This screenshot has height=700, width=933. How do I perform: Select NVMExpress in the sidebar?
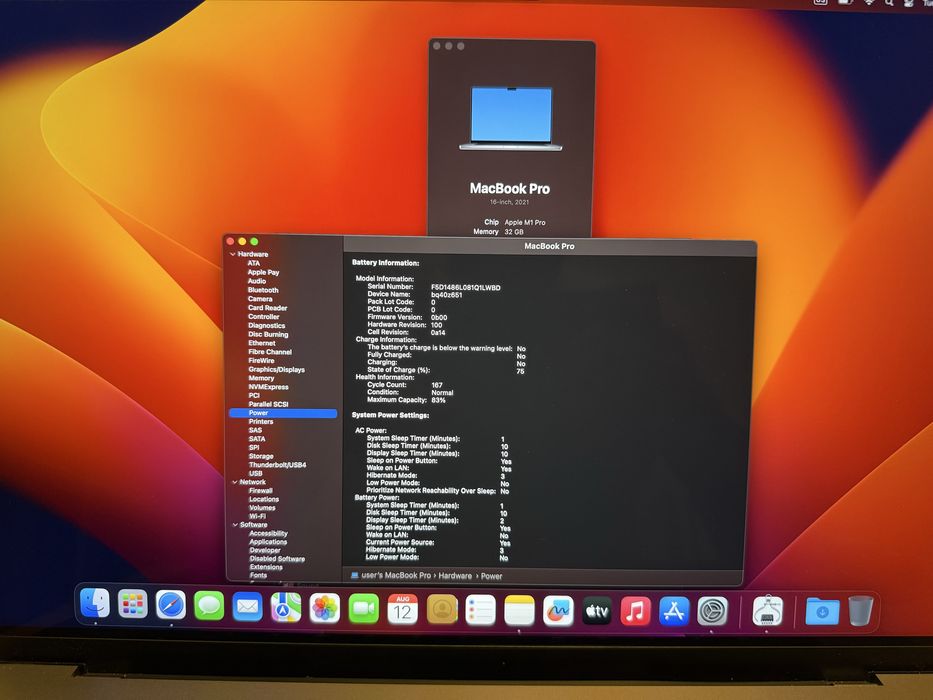pyautogui.click(x=268, y=387)
